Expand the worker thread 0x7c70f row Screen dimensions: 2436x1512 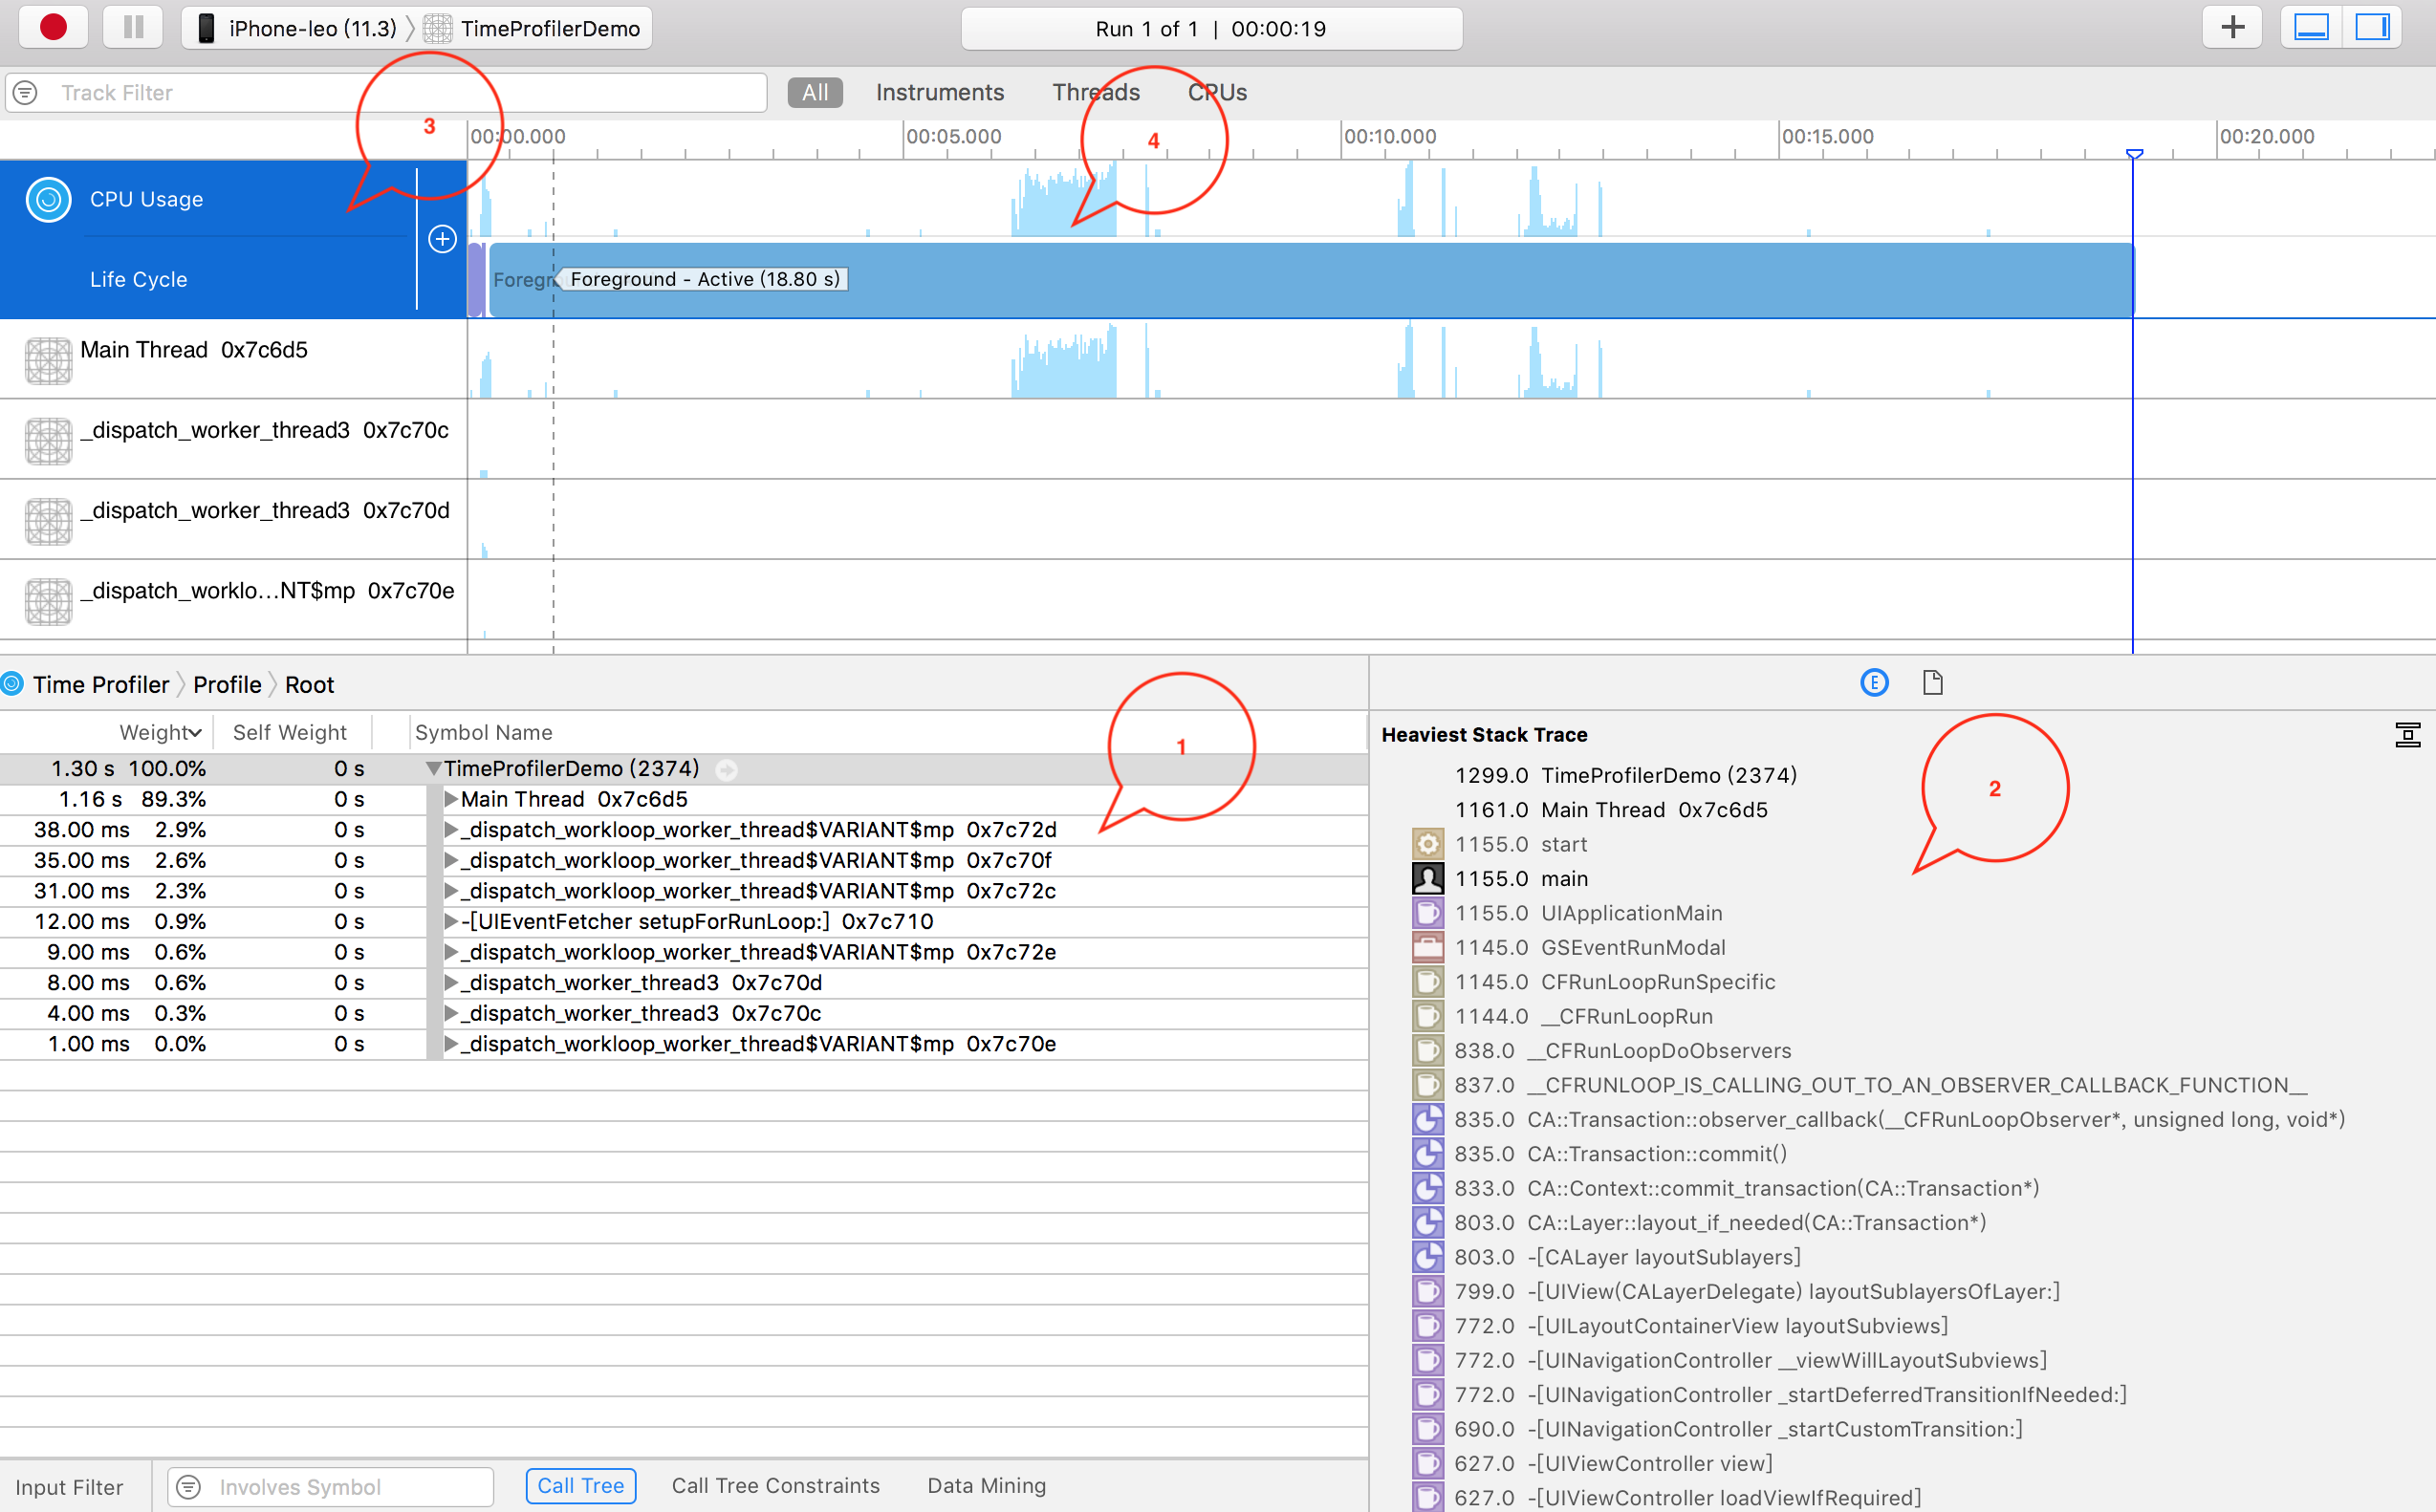pyautogui.click(x=451, y=860)
